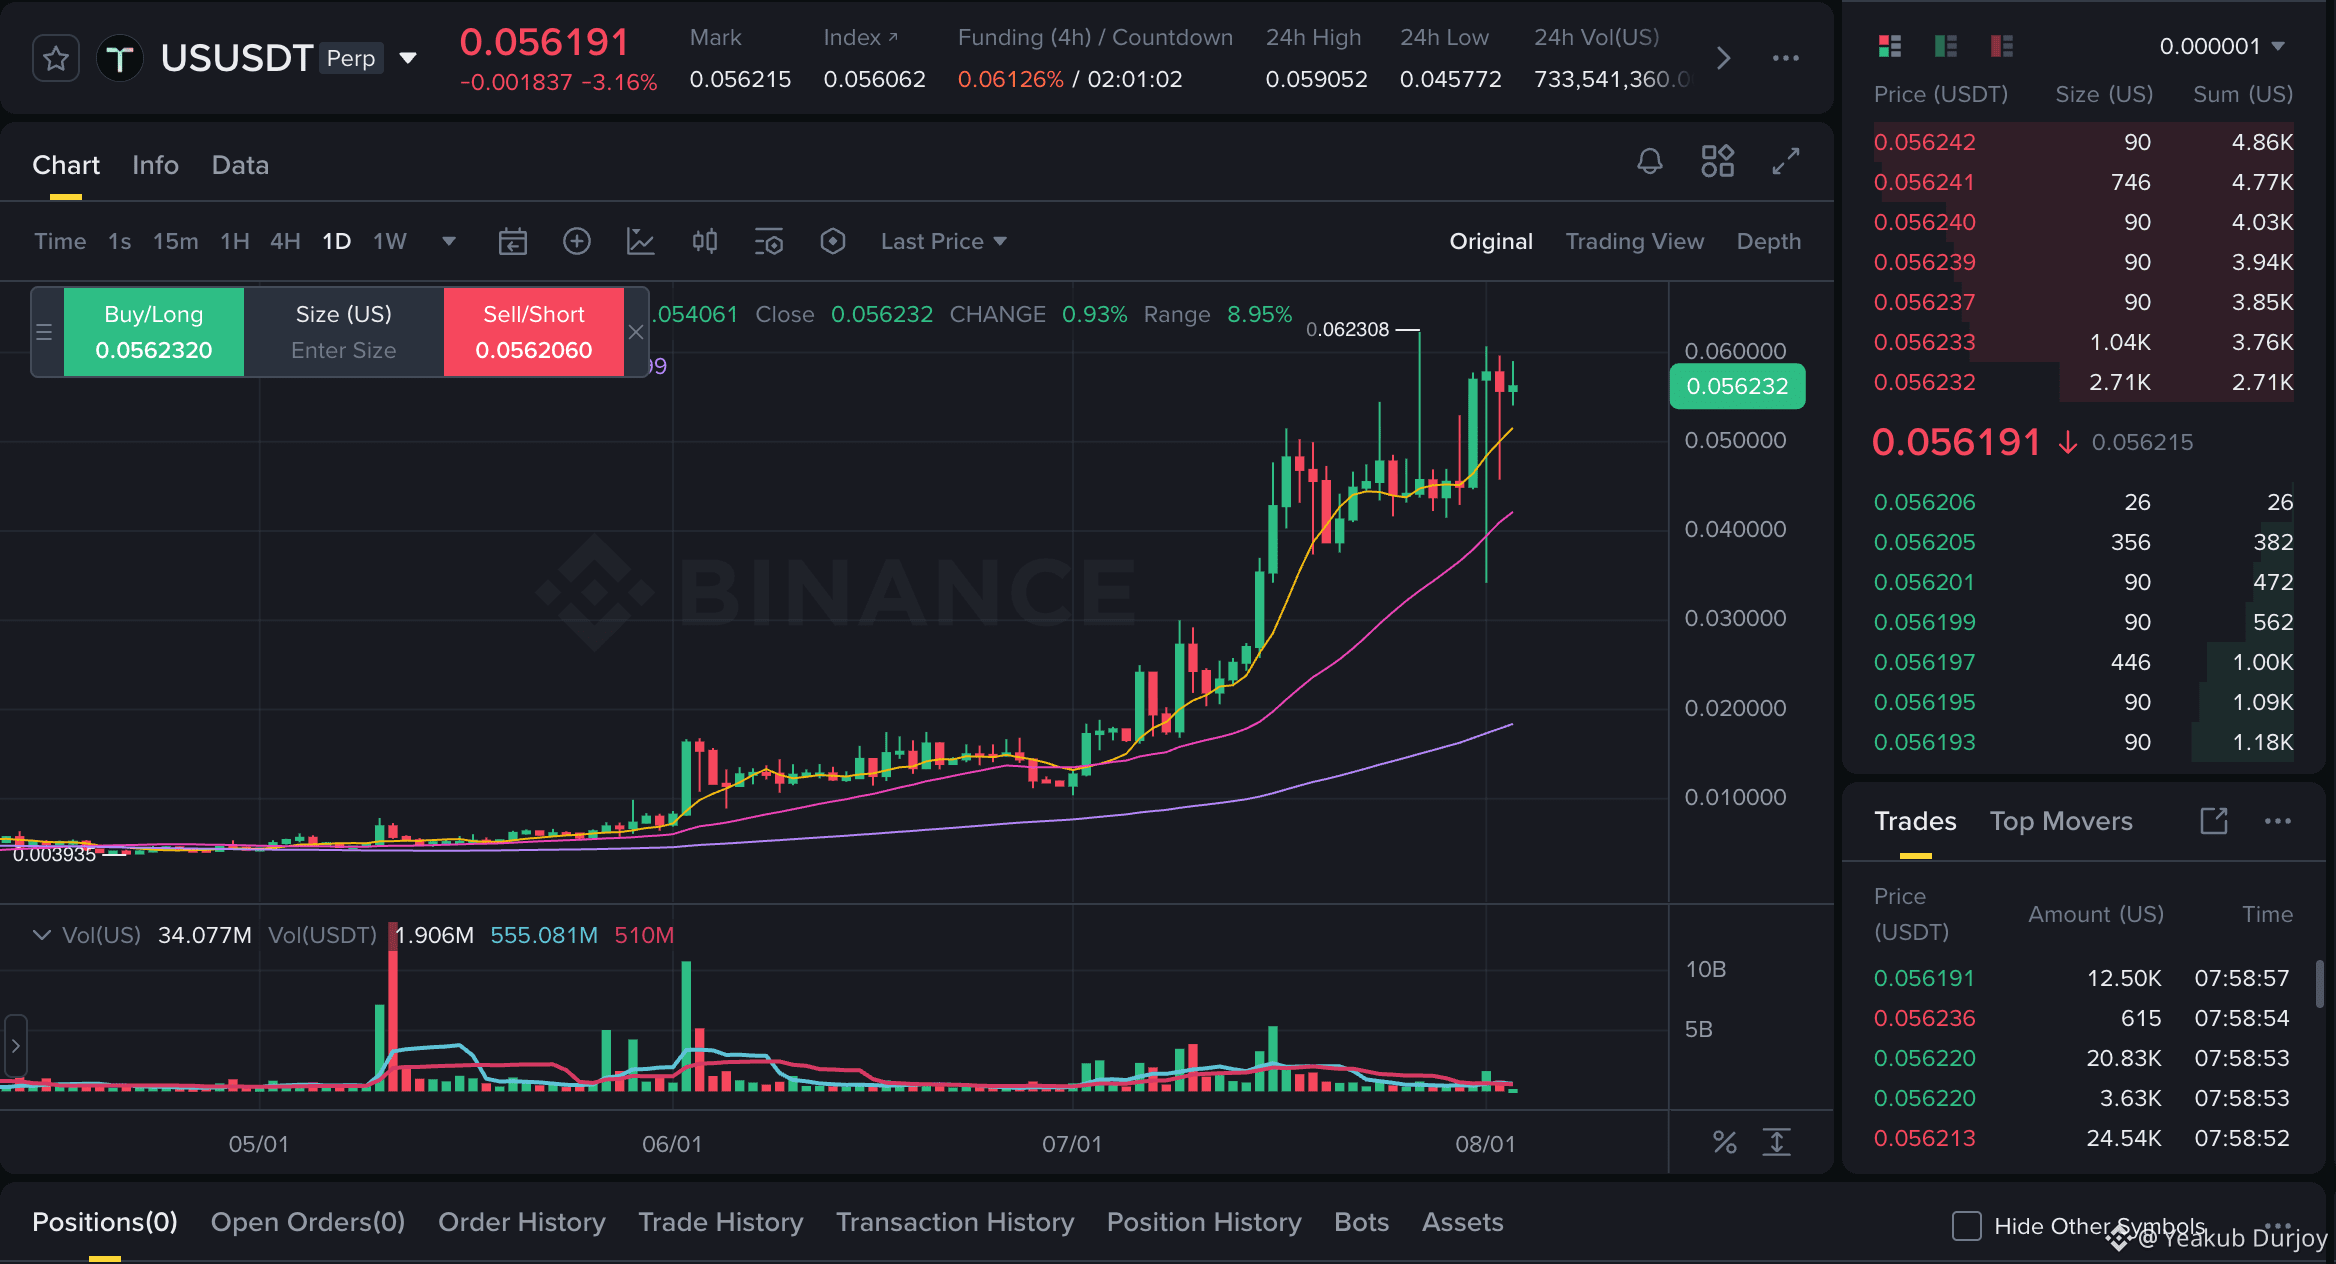
Task: Open 0.000001 price precision dropdown
Action: 2222,46
